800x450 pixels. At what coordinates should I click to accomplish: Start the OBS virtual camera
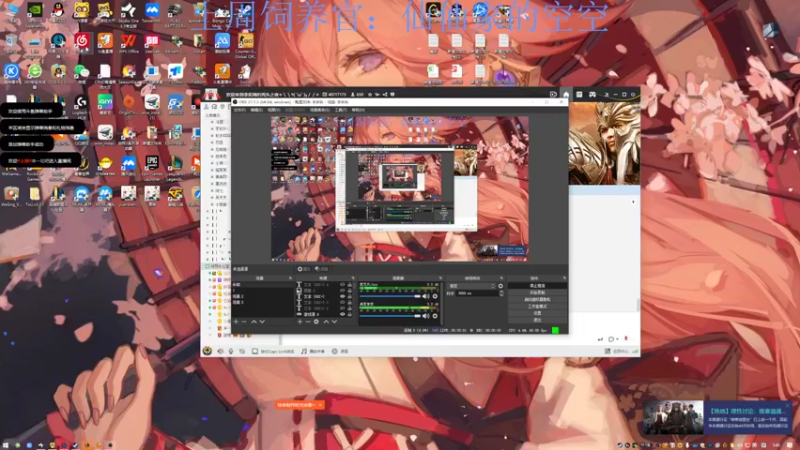click(x=537, y=299)
